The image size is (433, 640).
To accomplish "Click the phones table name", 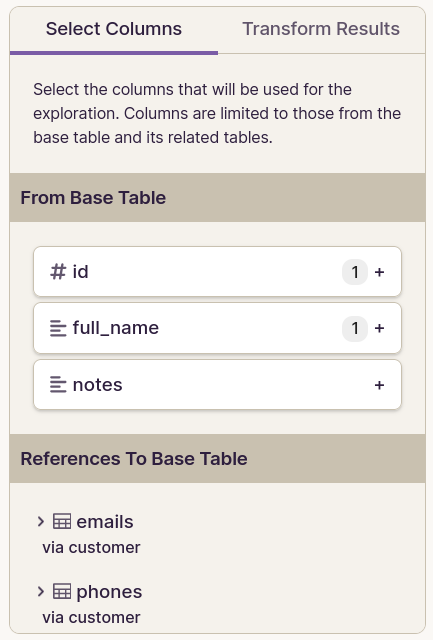I will 109,592.
